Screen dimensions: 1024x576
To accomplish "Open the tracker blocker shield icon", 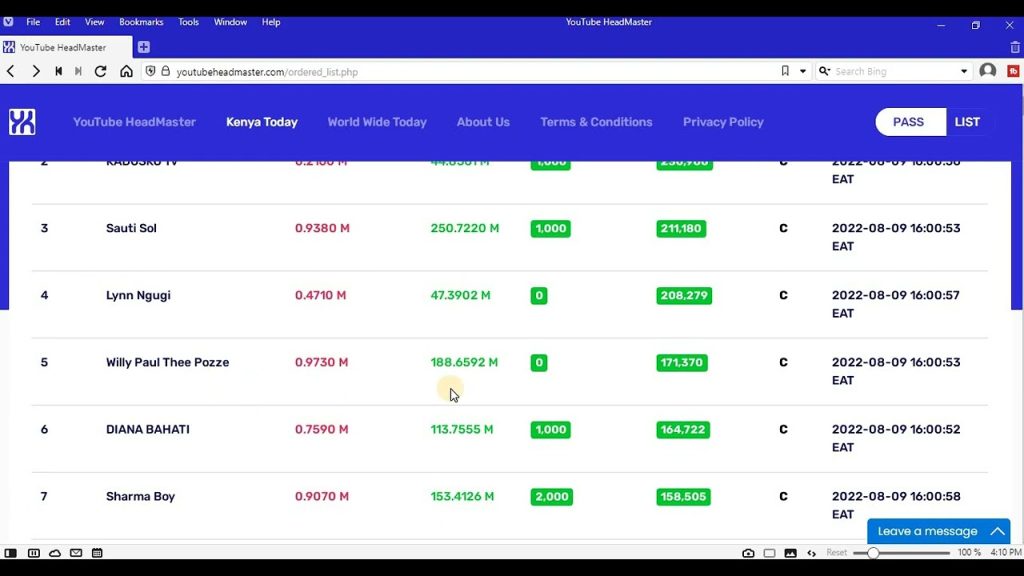I will click(x=150, y=71).
